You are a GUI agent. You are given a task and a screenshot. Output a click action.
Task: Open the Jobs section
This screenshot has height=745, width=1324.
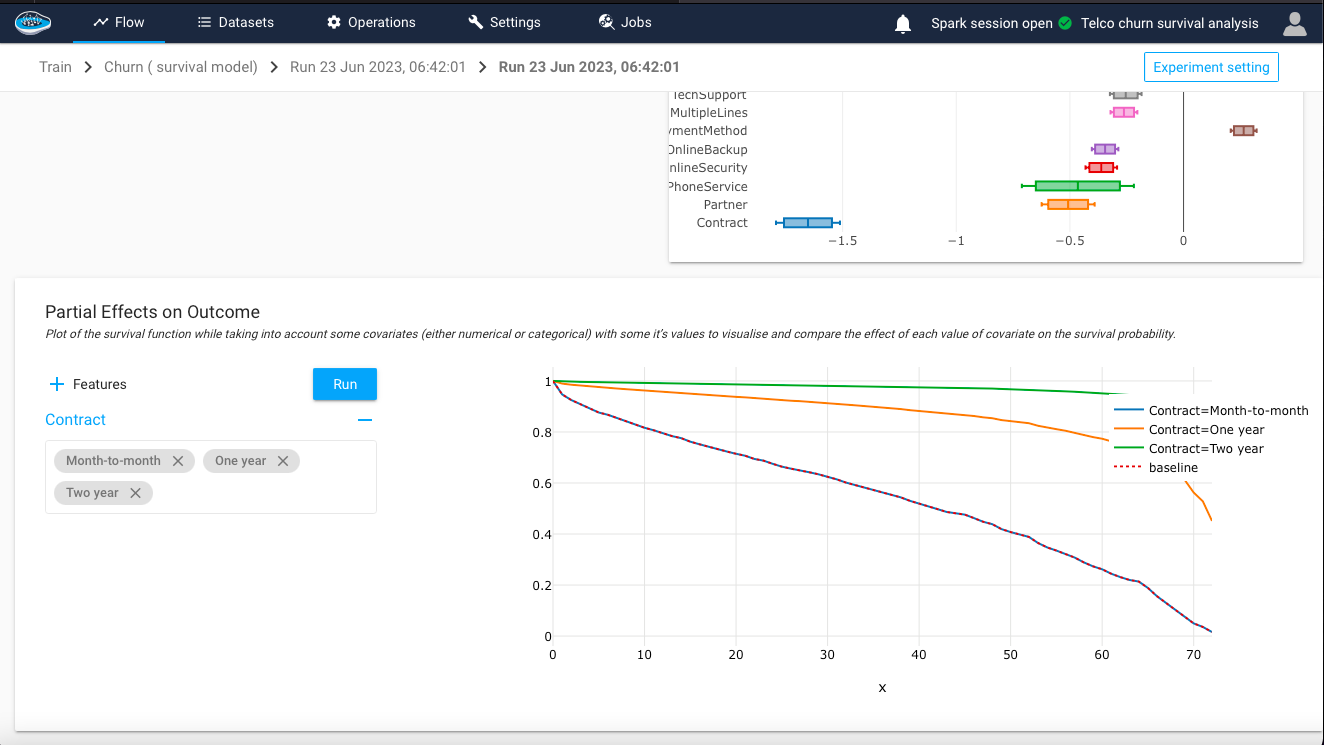tap(624, 22)
